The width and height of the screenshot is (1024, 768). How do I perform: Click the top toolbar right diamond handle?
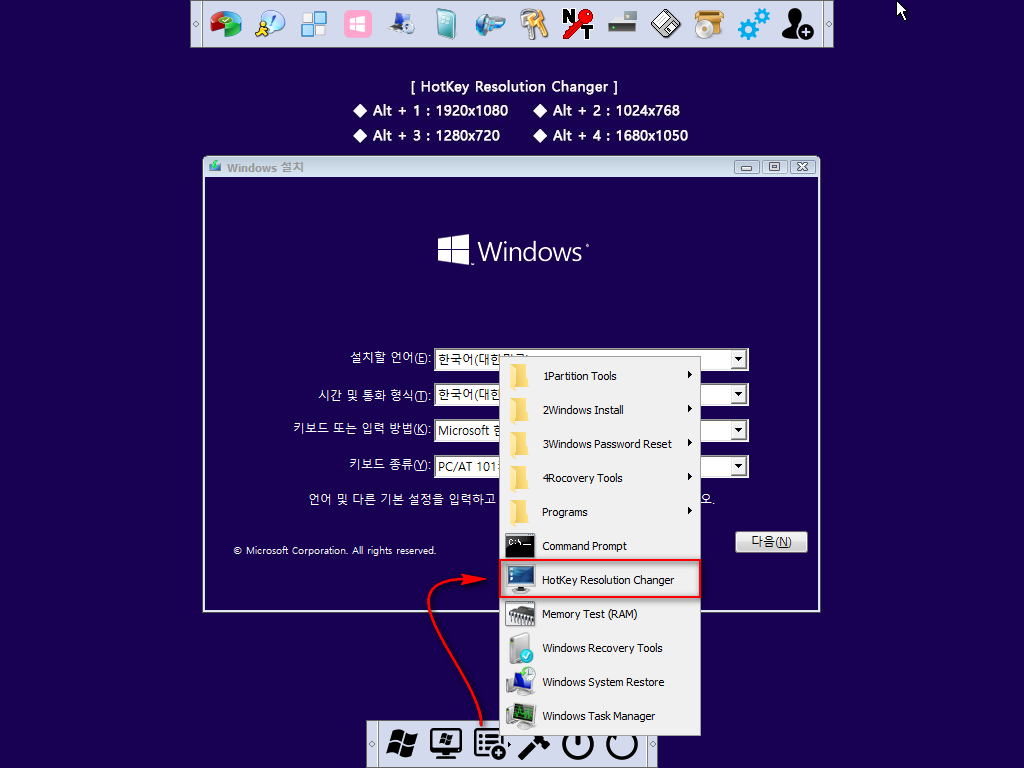pyautogui.click(x=828, y=24)
